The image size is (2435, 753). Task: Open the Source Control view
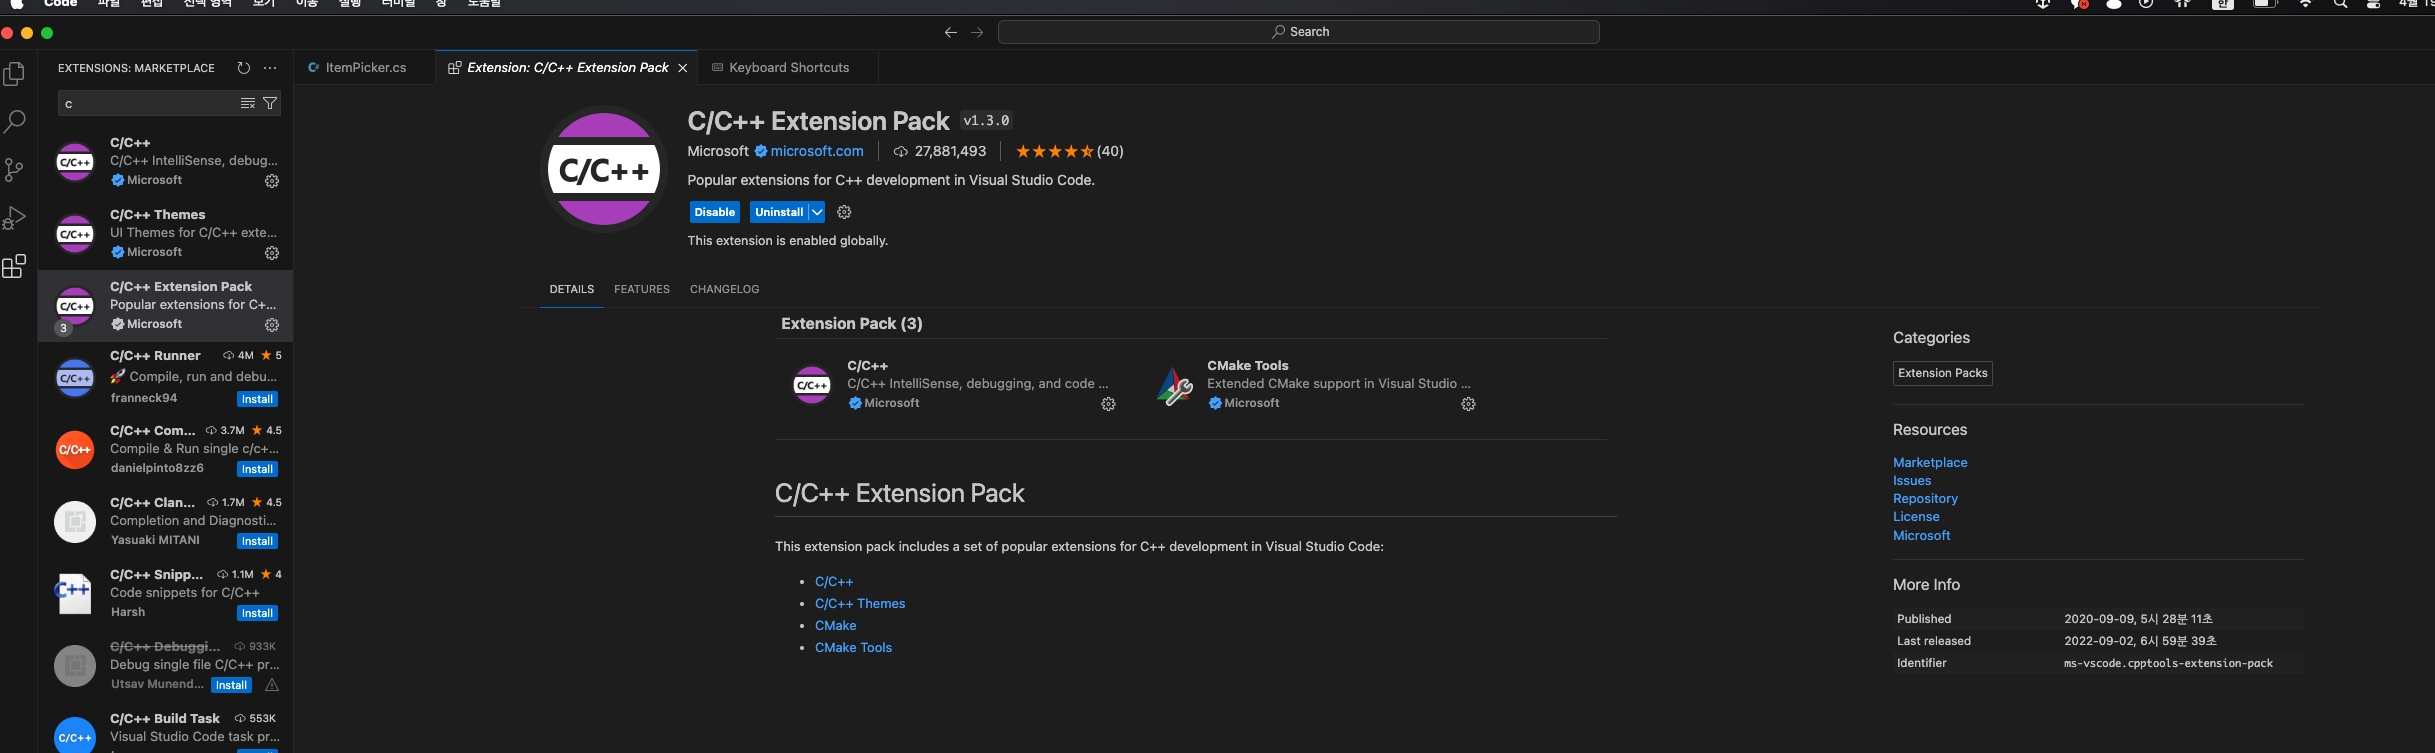15,170
